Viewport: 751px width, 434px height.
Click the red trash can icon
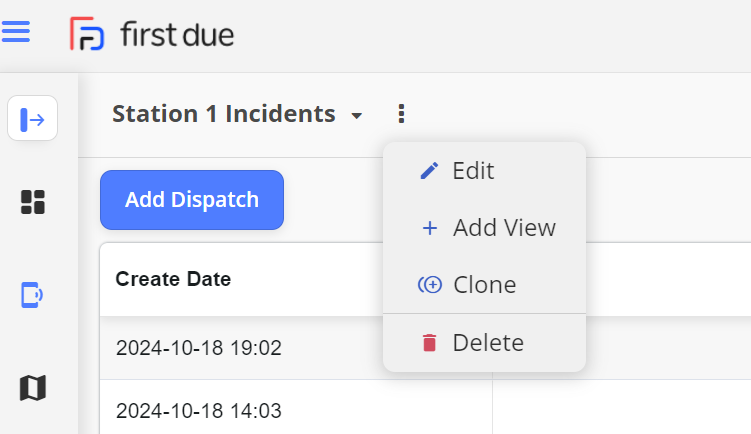point(430,343)
